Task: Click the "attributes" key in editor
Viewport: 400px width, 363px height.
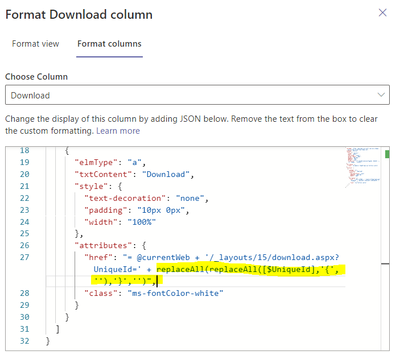Action: (x=103, y=246)
